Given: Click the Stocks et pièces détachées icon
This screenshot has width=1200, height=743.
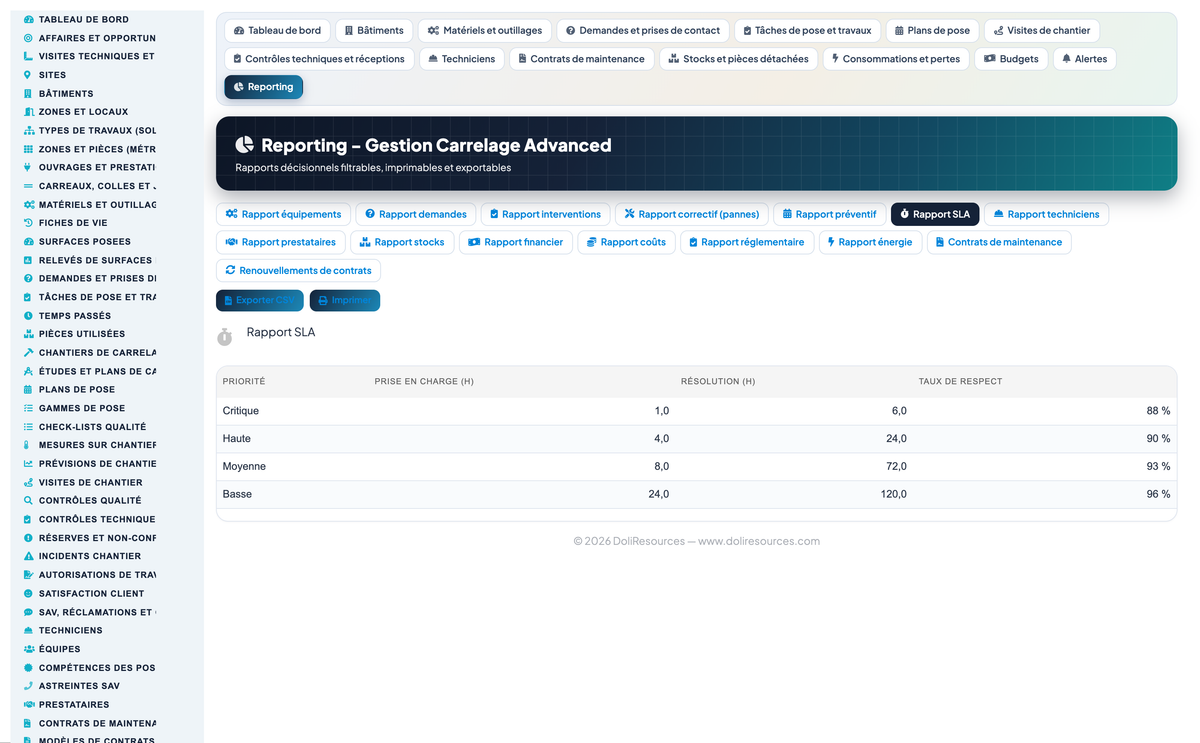Looking at the screenshot, I should pyautogui.click(x=674, y=59).
